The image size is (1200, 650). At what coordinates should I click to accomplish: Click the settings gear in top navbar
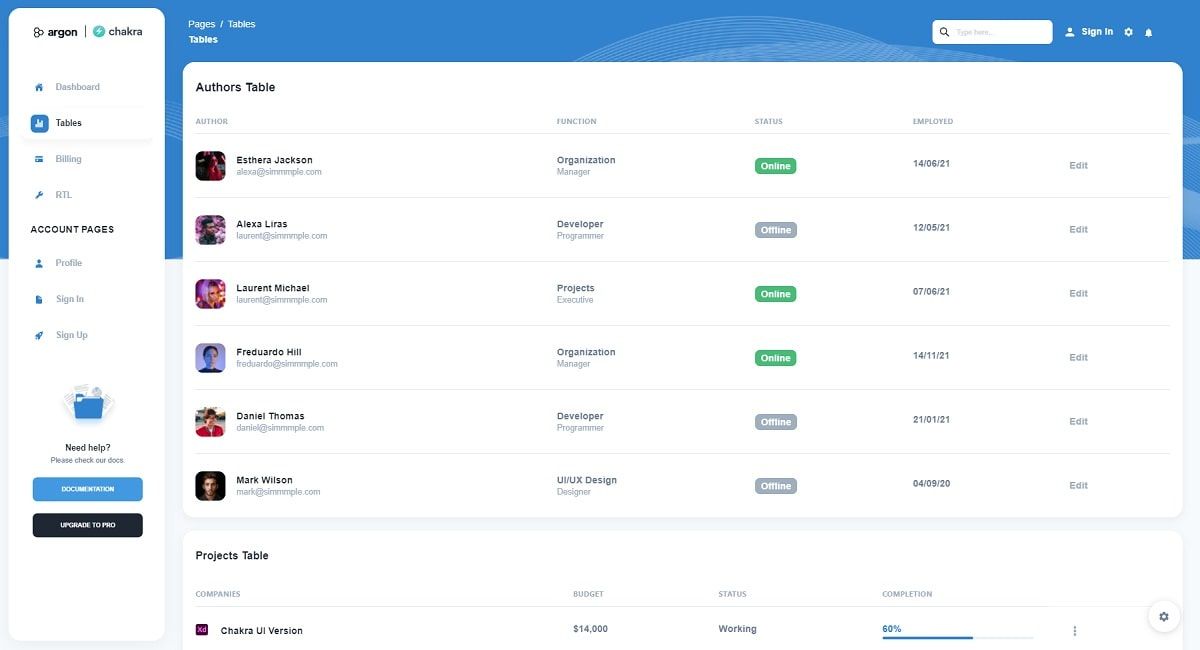[1128, 31]
